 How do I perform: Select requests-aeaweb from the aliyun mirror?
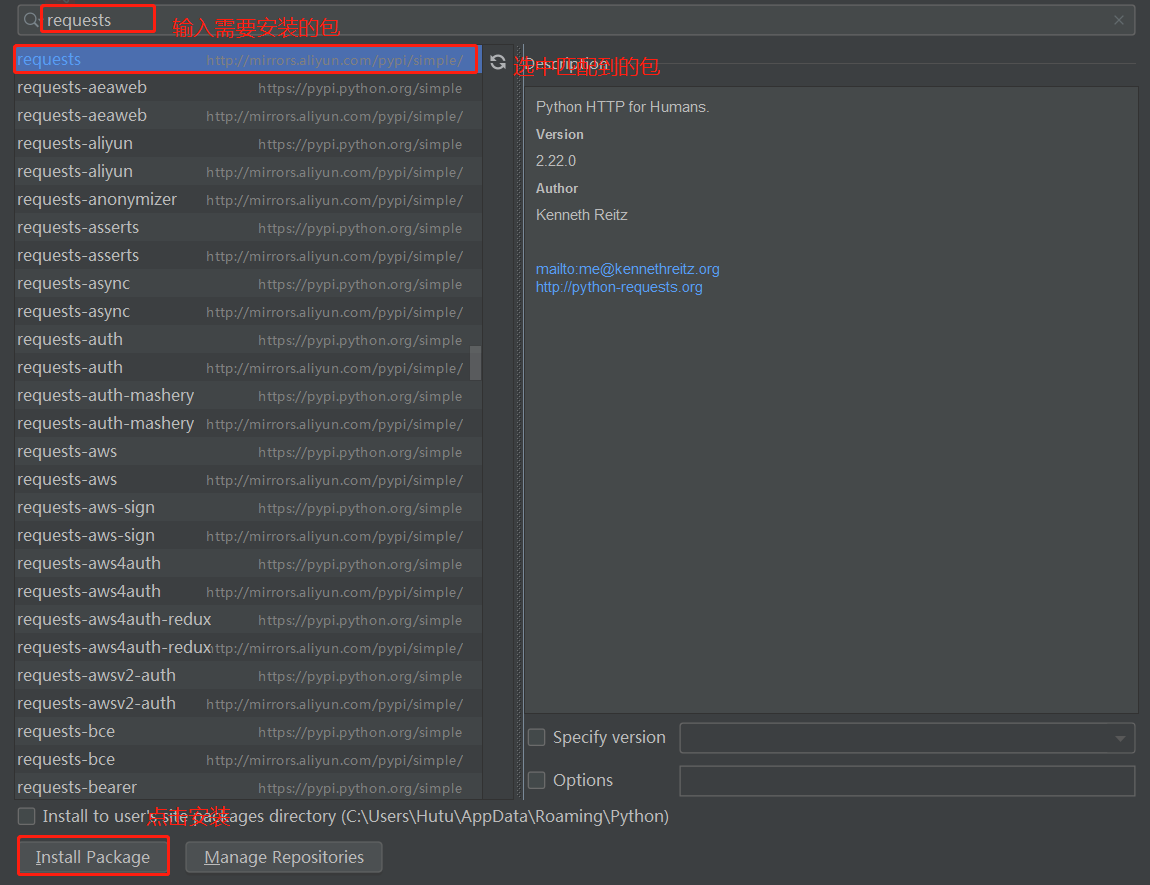point(248,116)
